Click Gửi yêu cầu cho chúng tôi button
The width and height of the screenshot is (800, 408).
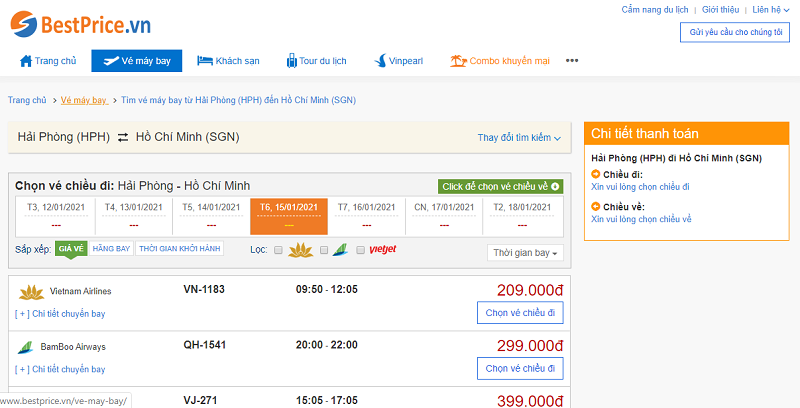(735, 32)
